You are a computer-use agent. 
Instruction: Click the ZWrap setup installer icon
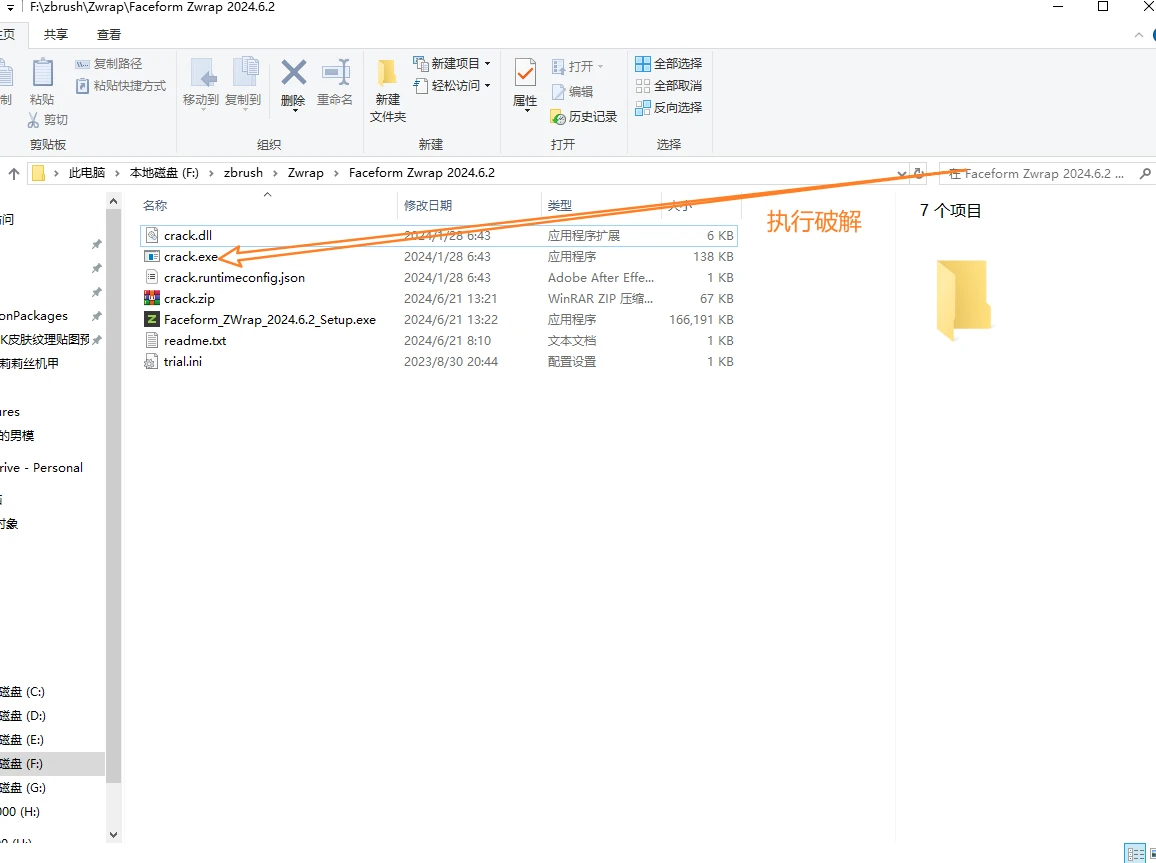(x=152, y=319)
